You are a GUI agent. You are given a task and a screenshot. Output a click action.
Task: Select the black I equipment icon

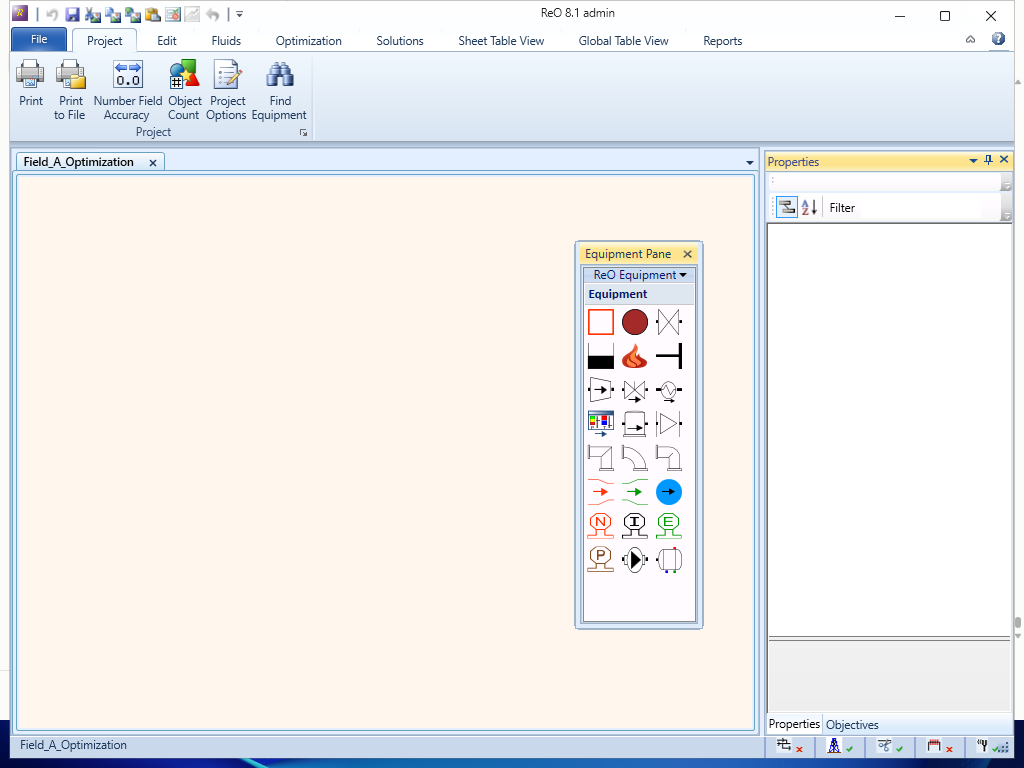pos(635,526)
